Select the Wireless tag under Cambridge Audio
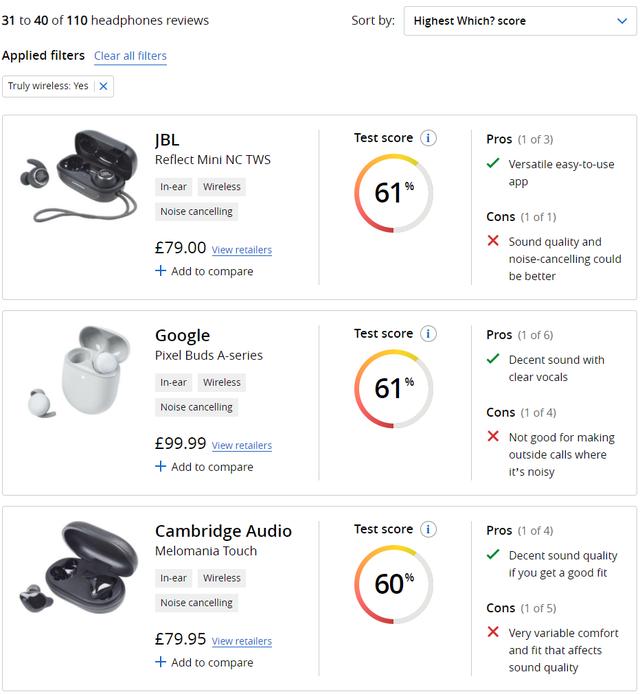The width and height of the screenshot is (640, 694). click(222, 578)
